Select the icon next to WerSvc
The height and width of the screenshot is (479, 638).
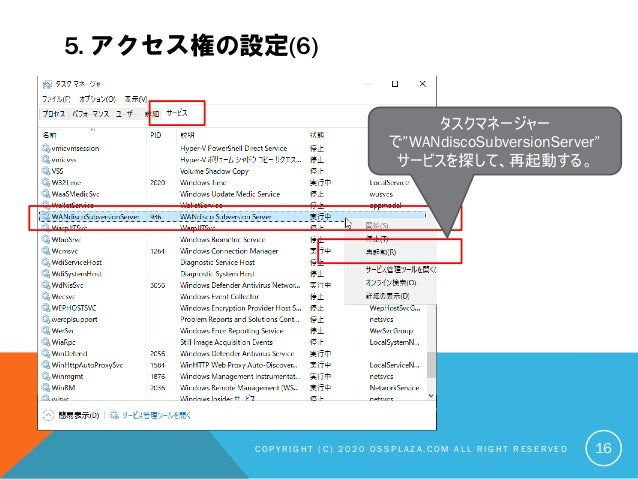tap(46, 330)
